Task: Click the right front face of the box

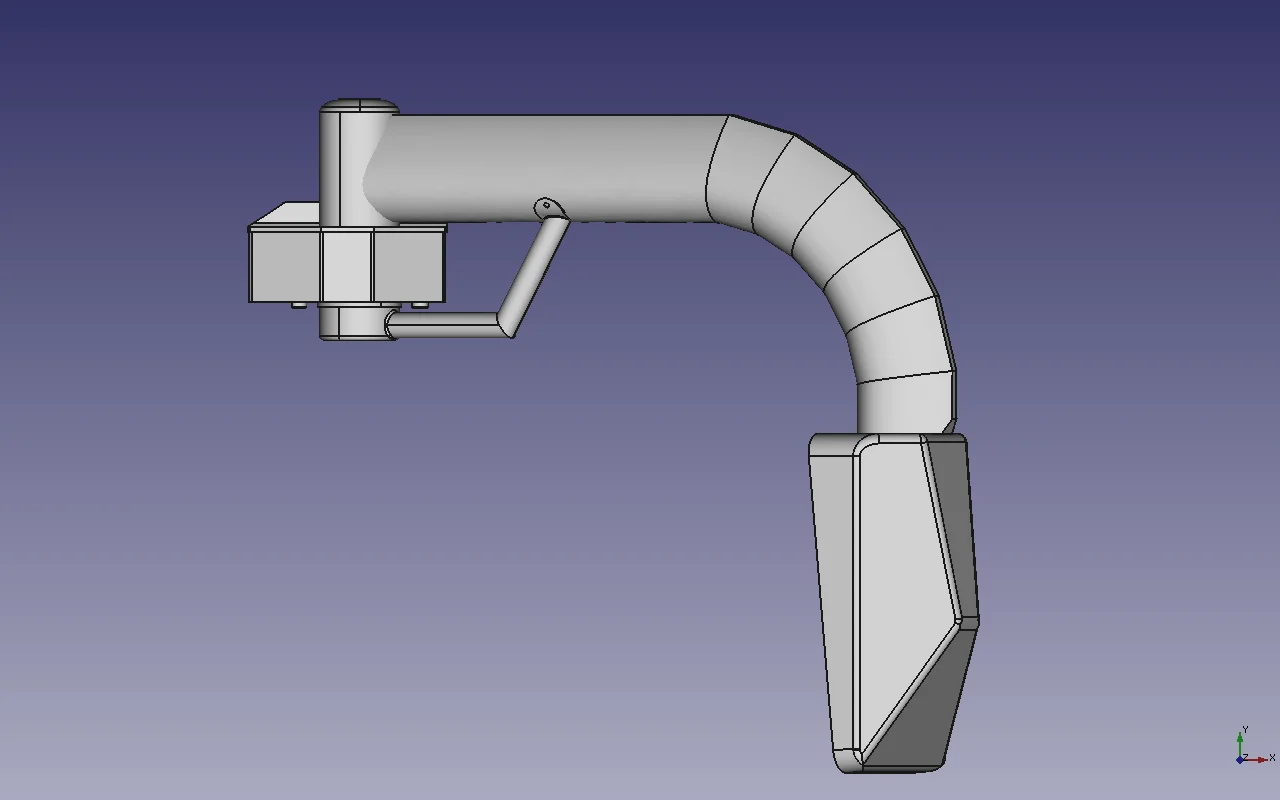Action: click(x=408, y=265)
